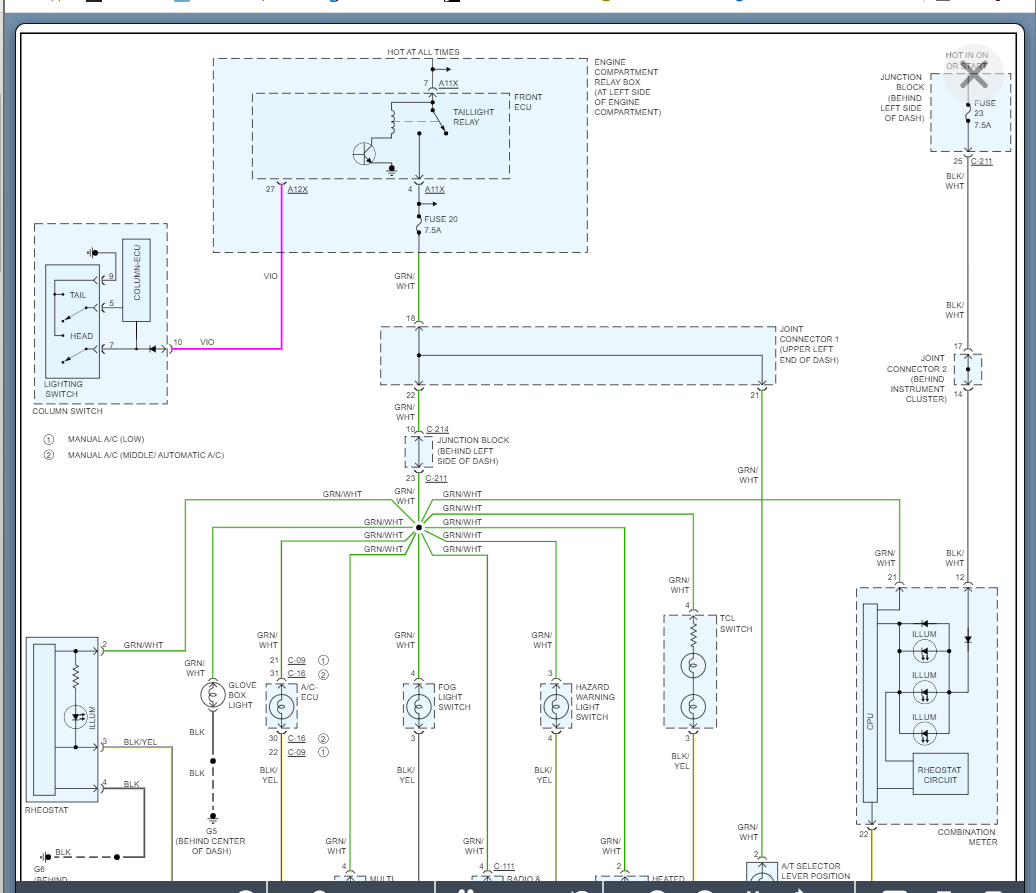
Task: Select the COLUMN-ECU block
Action: click(136, 280)
